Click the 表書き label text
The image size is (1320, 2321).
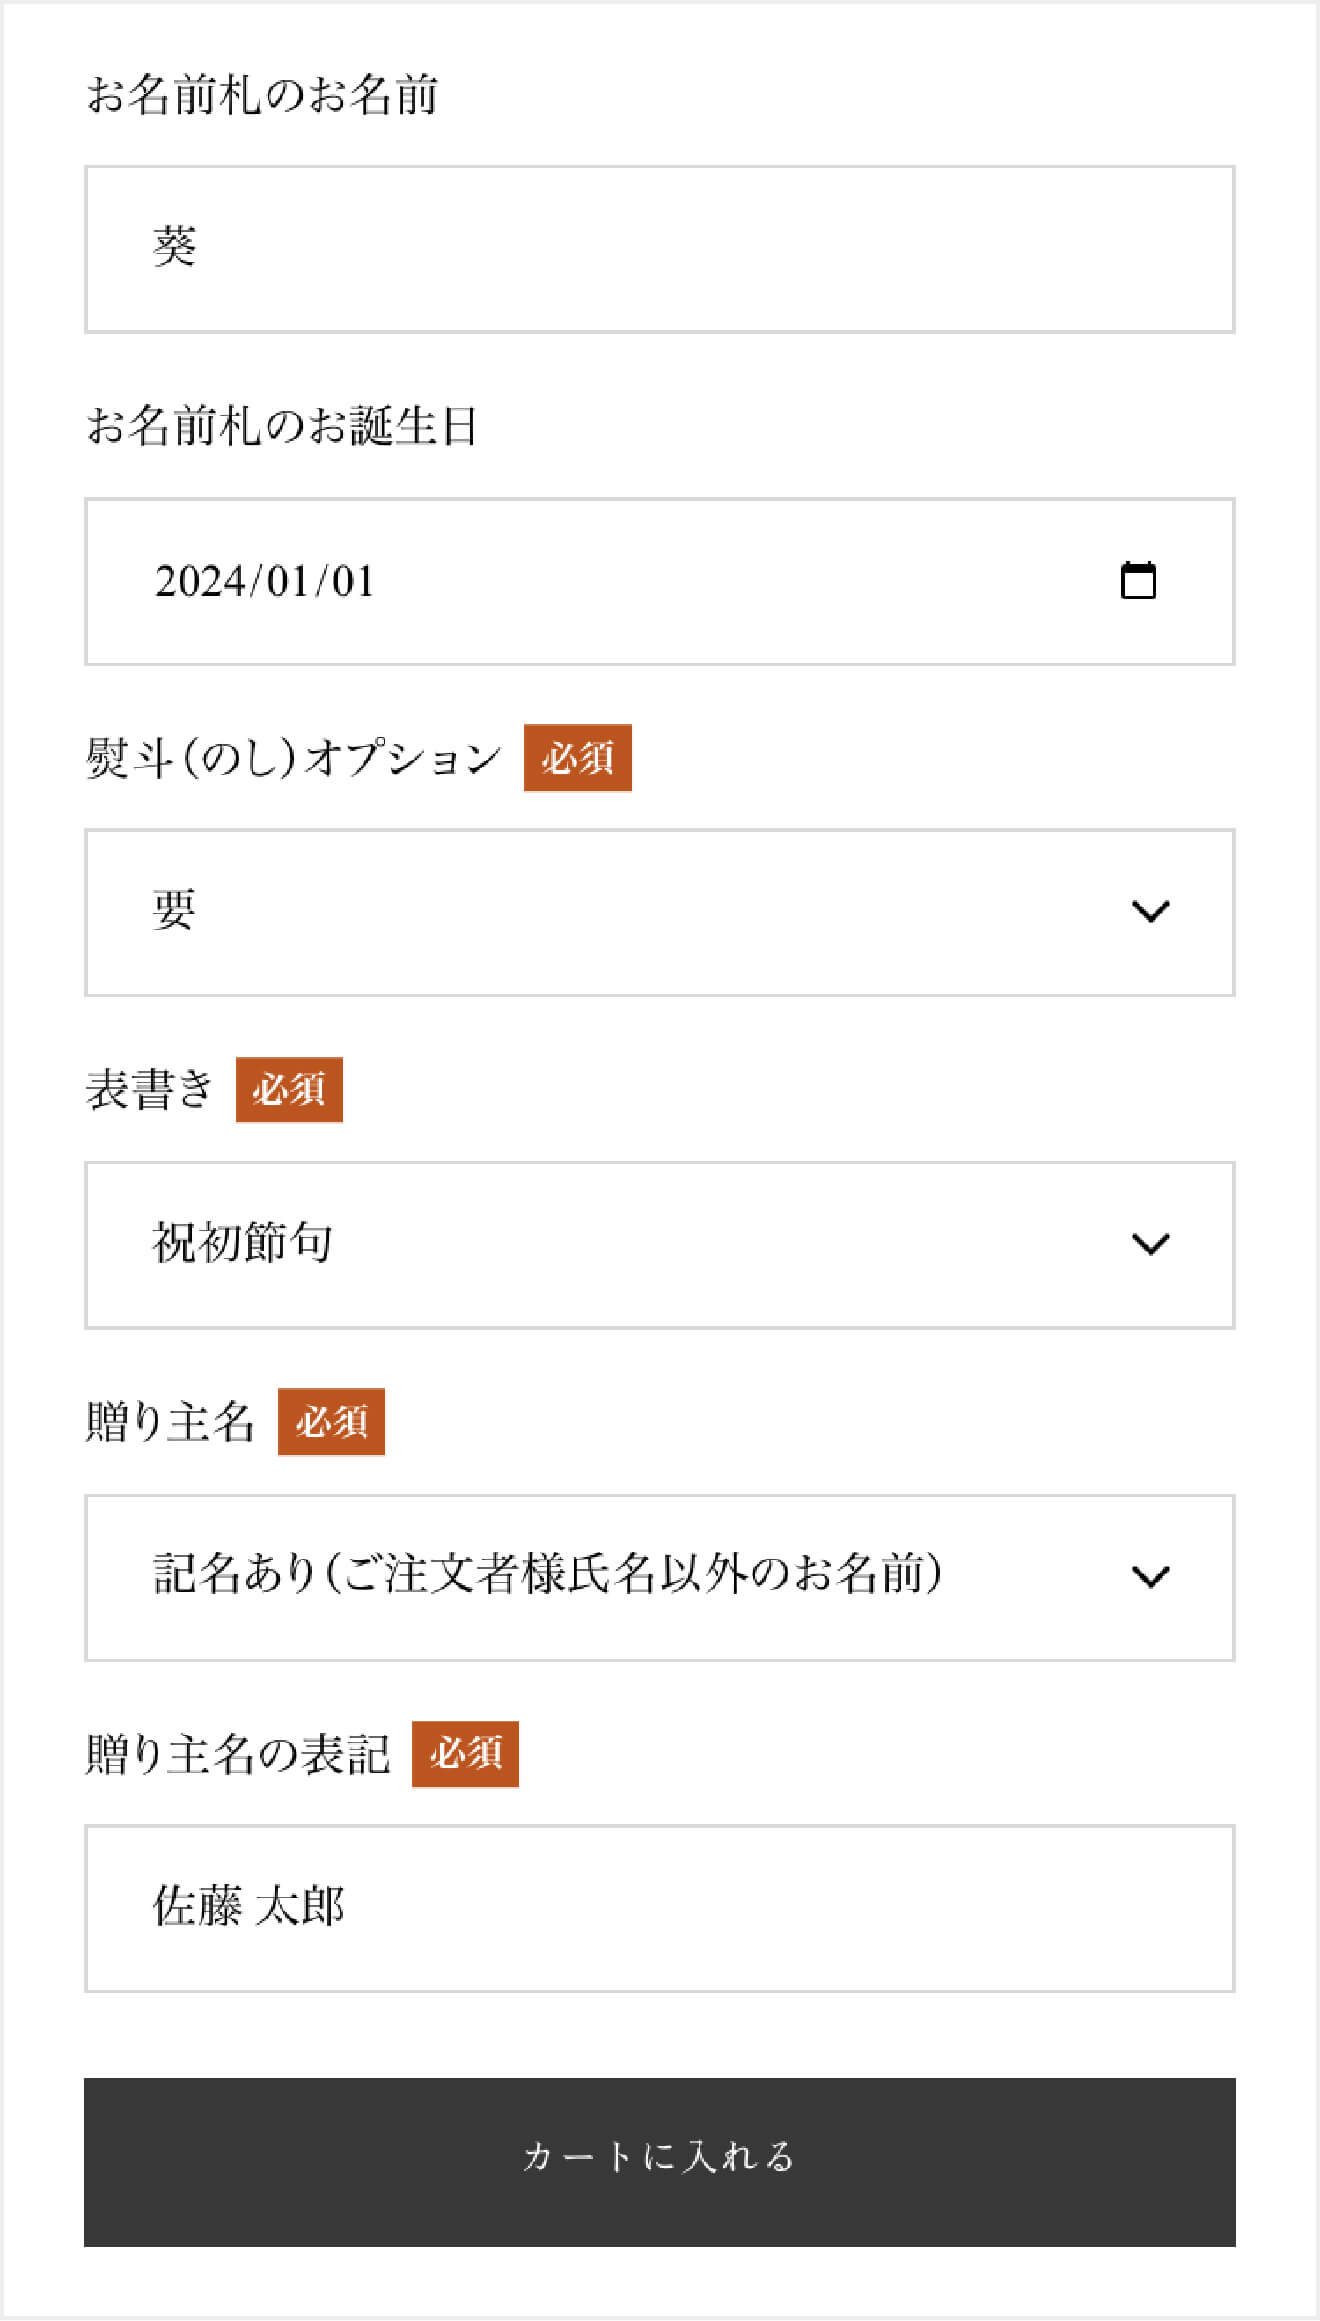149,1090
